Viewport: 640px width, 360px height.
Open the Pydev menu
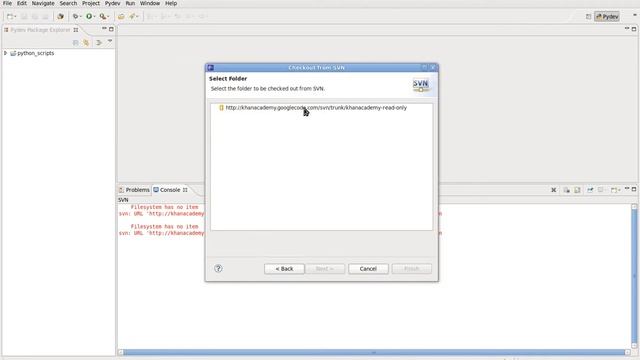coord(112,3)
